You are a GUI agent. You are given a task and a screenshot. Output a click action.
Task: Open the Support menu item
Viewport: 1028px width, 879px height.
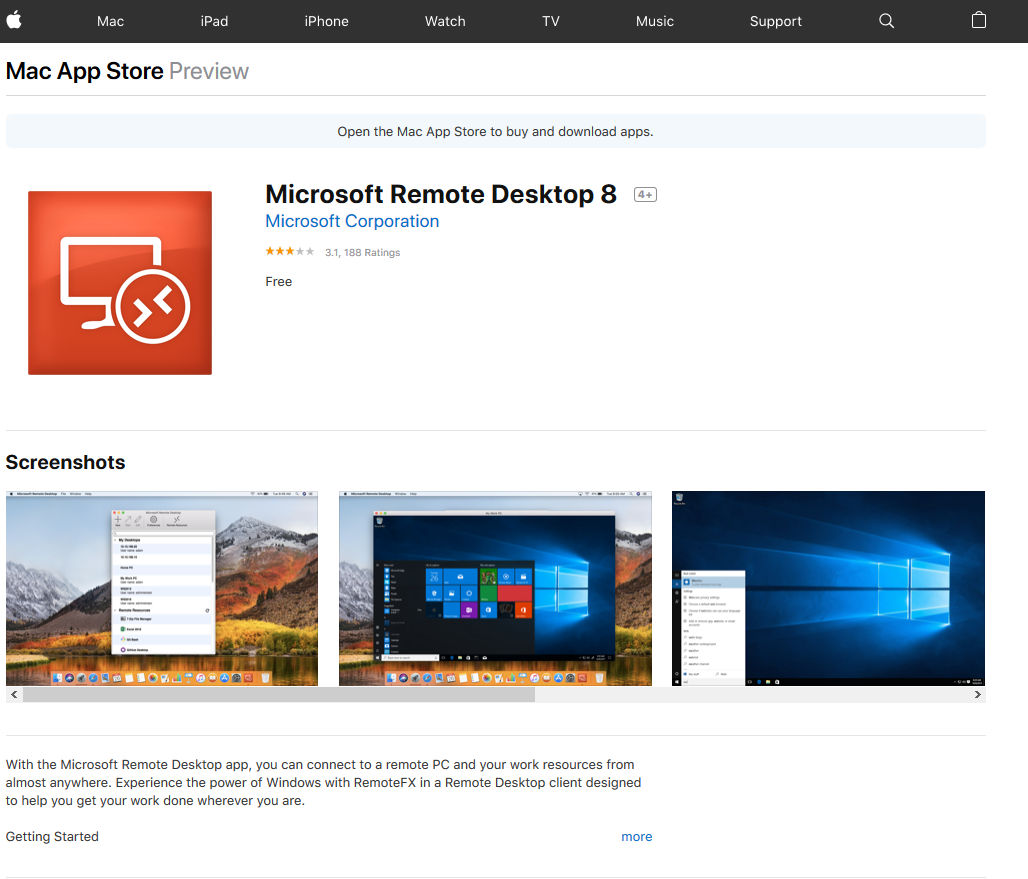tap(776, 21)
